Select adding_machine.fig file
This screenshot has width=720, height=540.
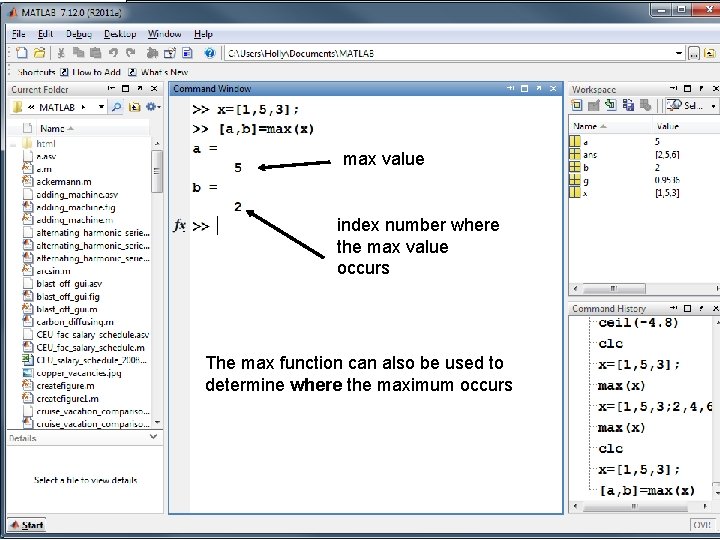tap(75, 208)
